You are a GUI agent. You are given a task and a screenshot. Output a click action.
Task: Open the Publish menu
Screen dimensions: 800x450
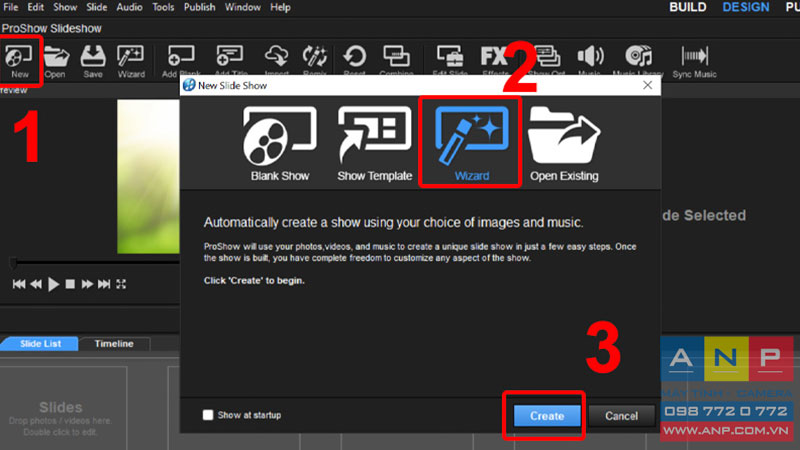[x=199, y=7]
